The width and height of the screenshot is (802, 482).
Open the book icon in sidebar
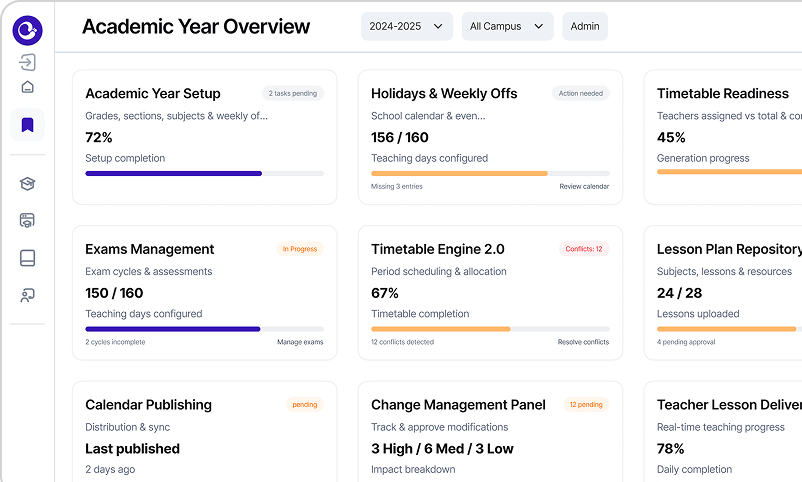coord(28,258)
